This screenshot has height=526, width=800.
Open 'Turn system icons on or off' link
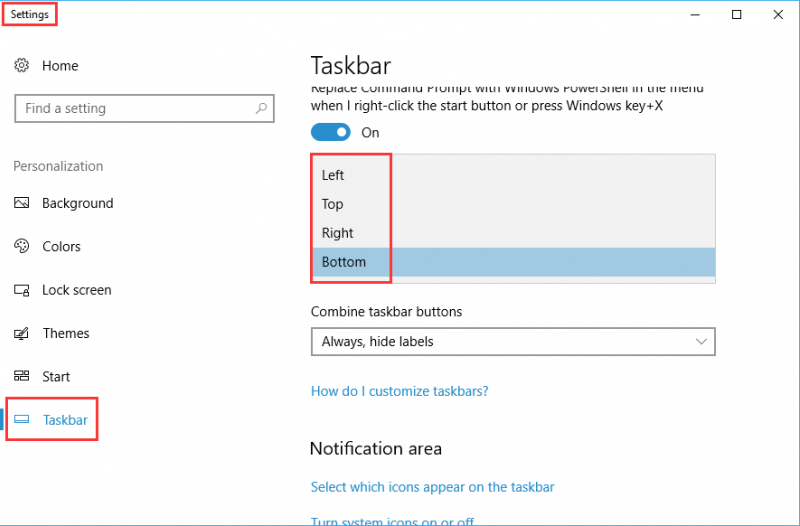click(392, 521)
